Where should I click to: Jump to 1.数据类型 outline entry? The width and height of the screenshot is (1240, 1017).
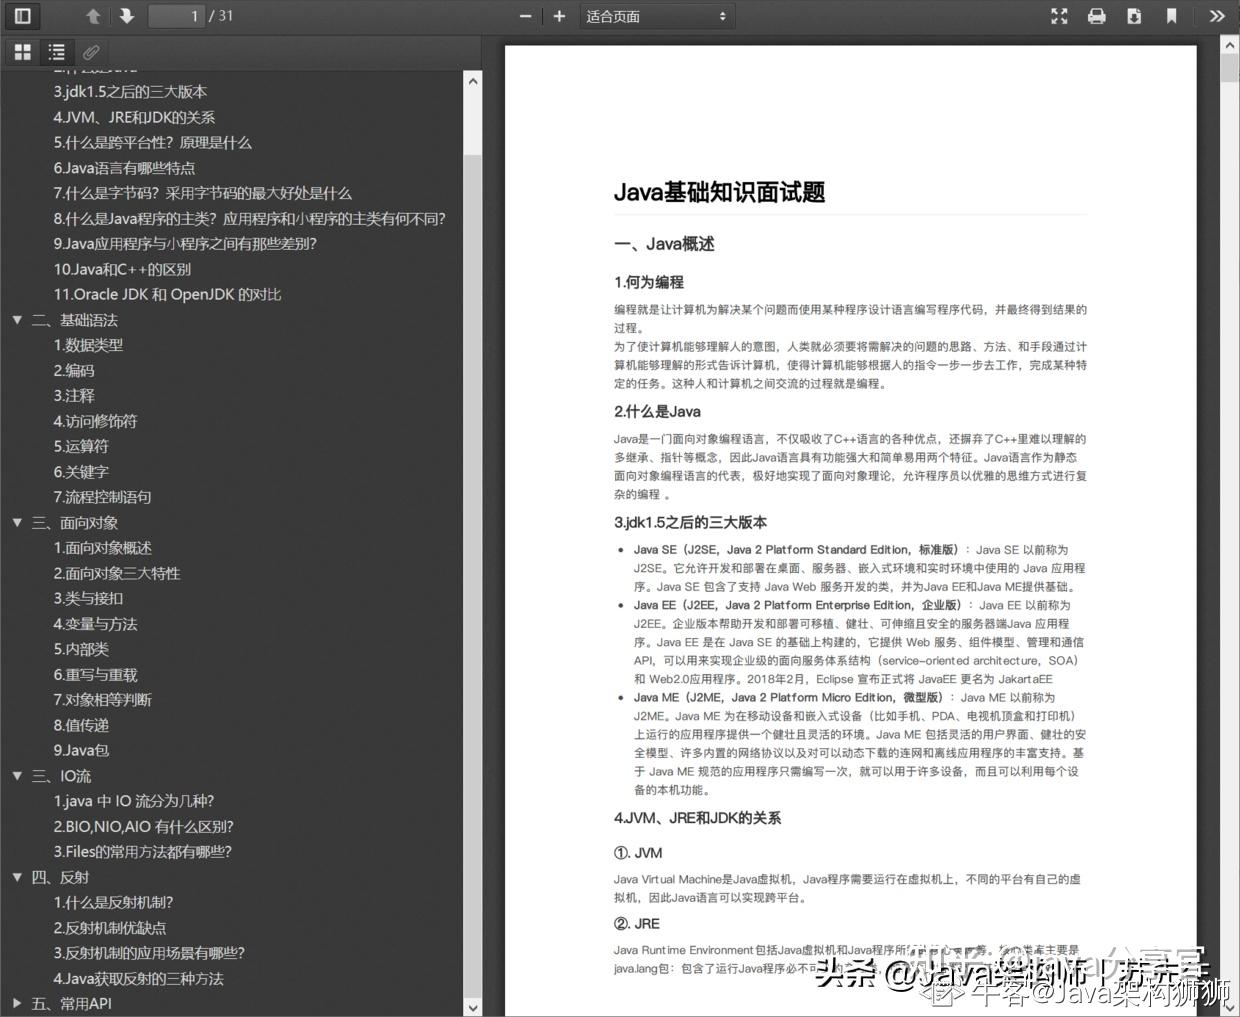tap(89, 345)
